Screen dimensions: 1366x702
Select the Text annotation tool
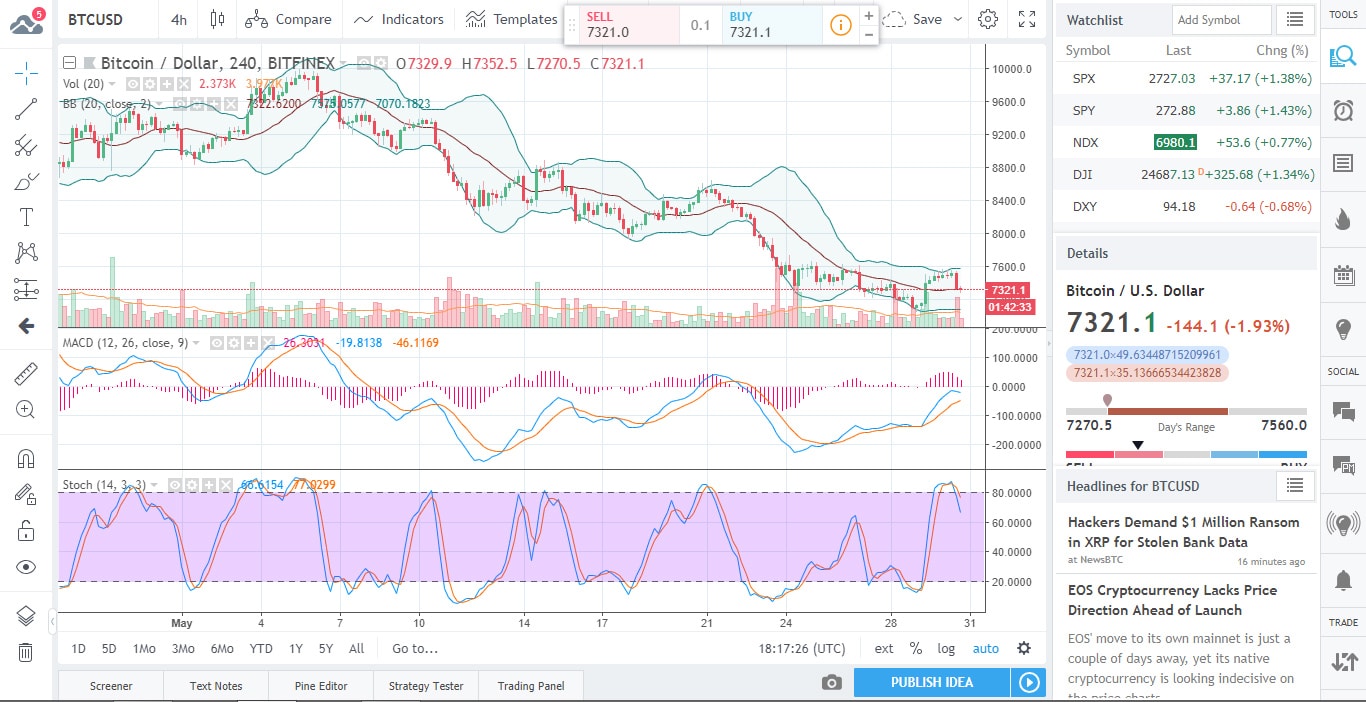(26, 218)
